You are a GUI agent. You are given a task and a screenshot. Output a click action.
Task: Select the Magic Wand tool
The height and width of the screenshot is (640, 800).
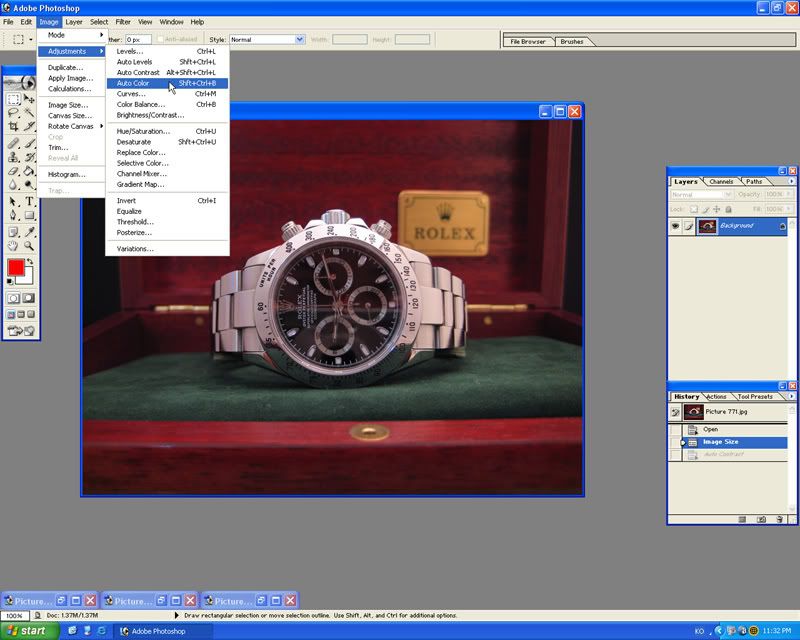pos(29,113)
